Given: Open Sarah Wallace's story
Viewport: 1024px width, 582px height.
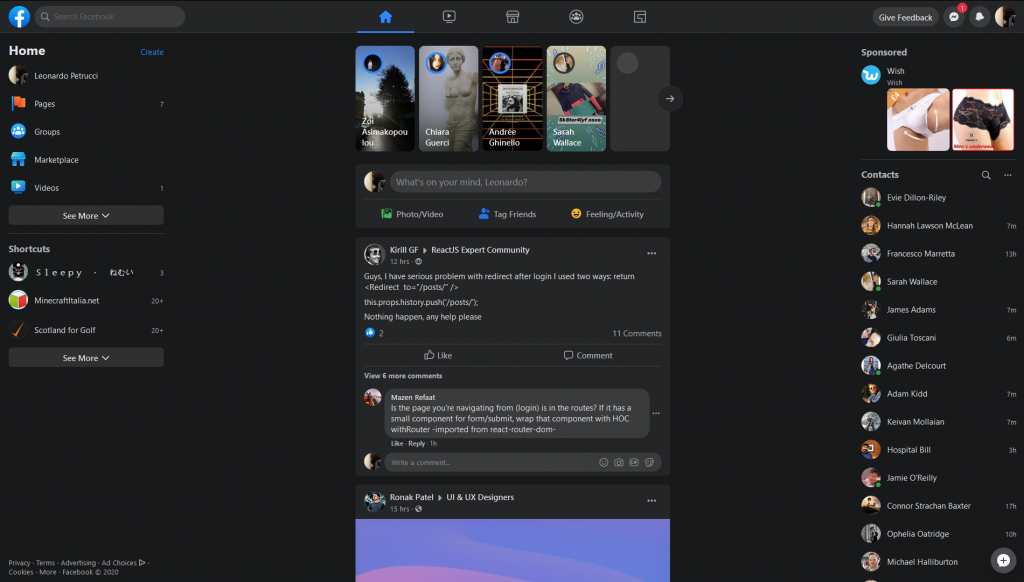Looking at the screenshot, I should click(576, 98).
